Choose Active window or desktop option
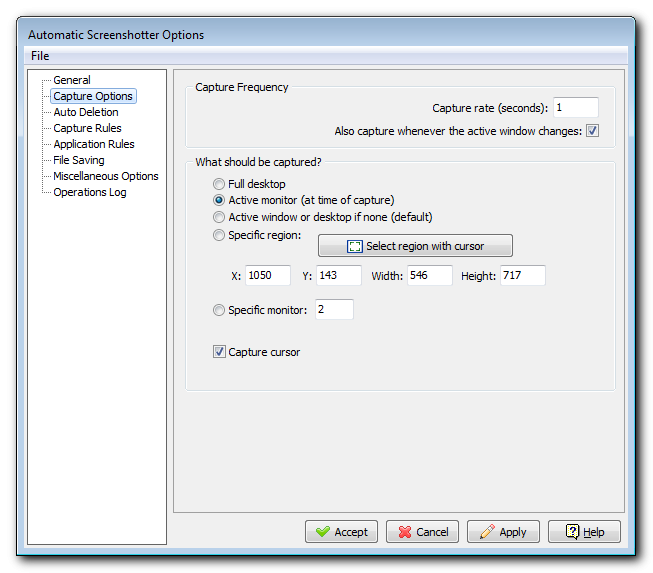This screenshot has width=653, height=573. [x=219, y=217]
